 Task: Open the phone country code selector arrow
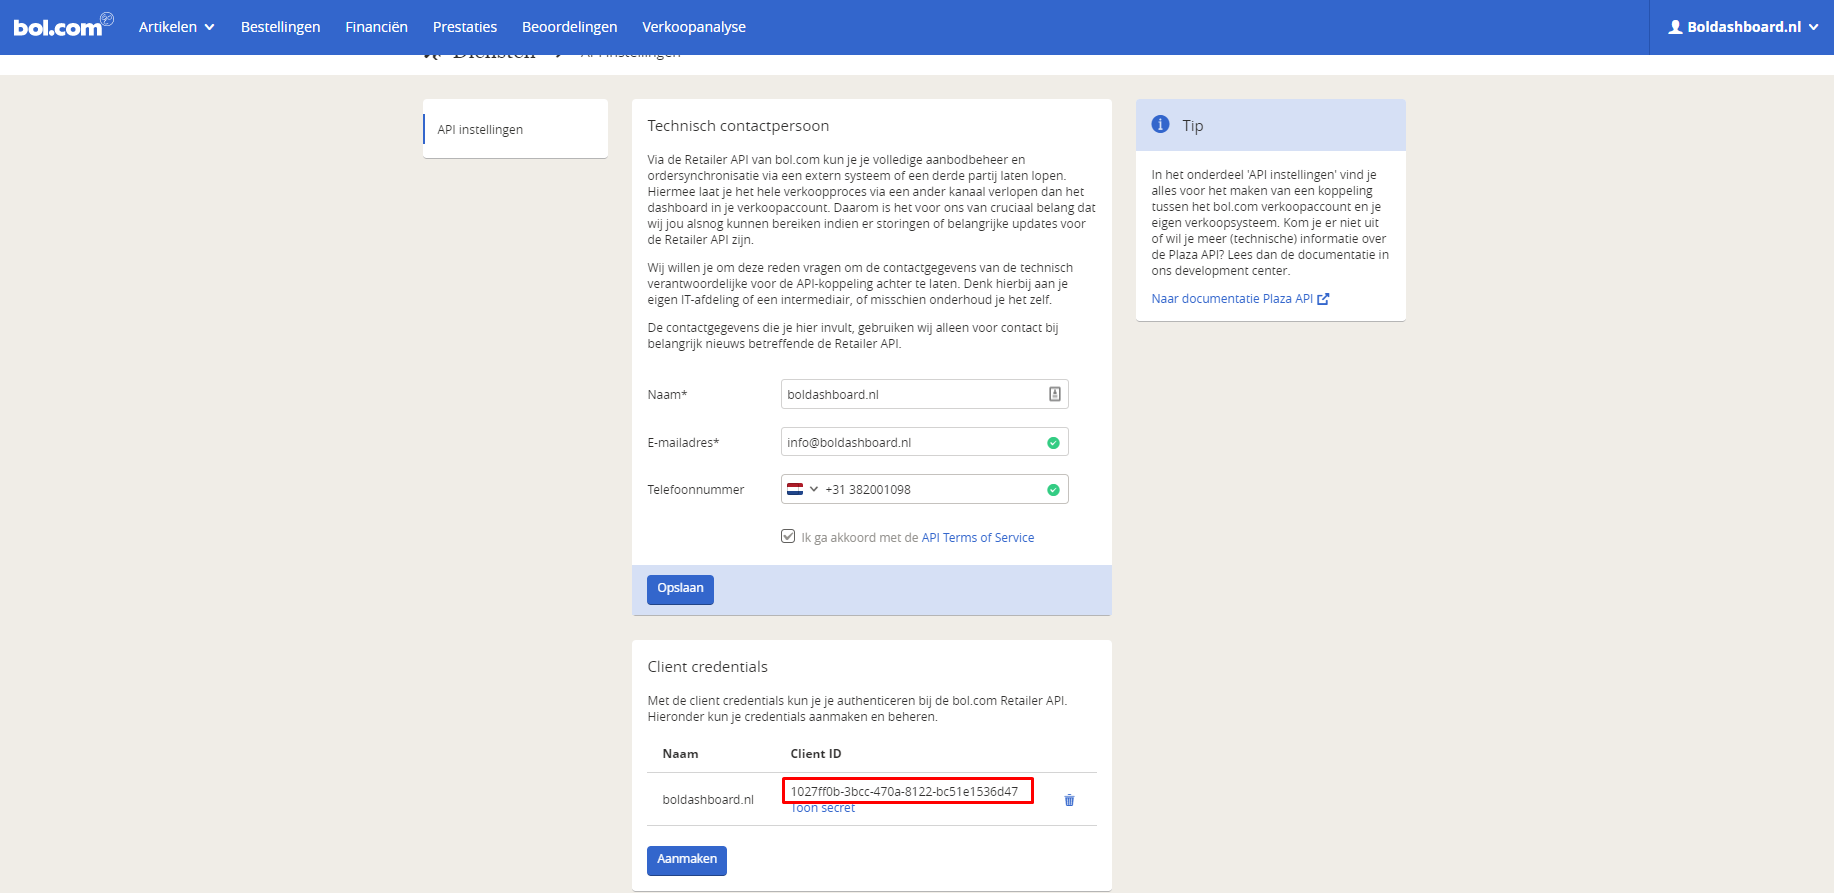pyautogui.click(x=814, y=489)
